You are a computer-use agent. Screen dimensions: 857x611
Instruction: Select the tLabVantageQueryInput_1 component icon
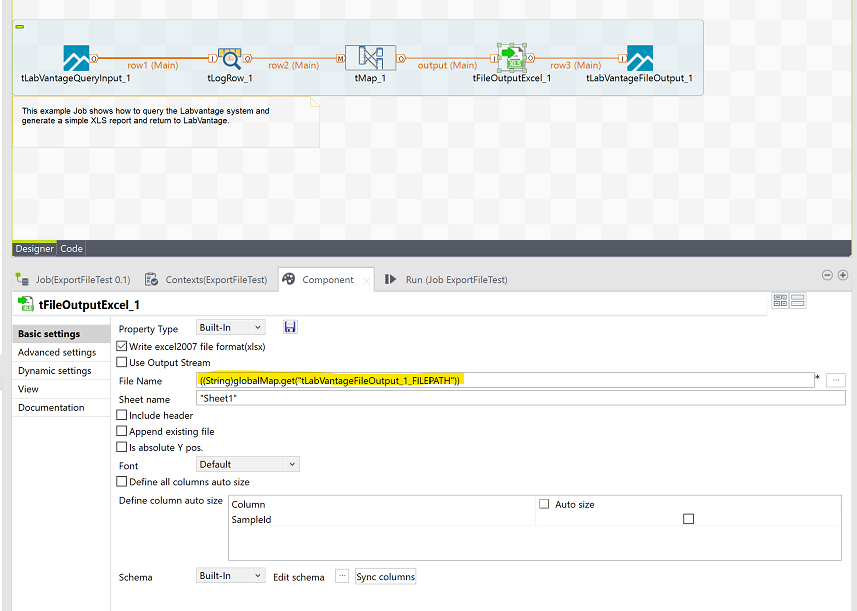pos(76,58)
